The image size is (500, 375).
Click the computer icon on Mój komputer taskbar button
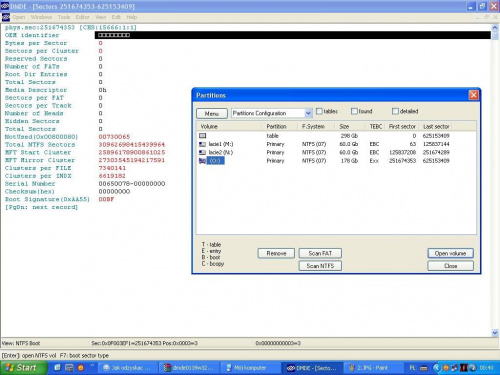pos(229,368)
